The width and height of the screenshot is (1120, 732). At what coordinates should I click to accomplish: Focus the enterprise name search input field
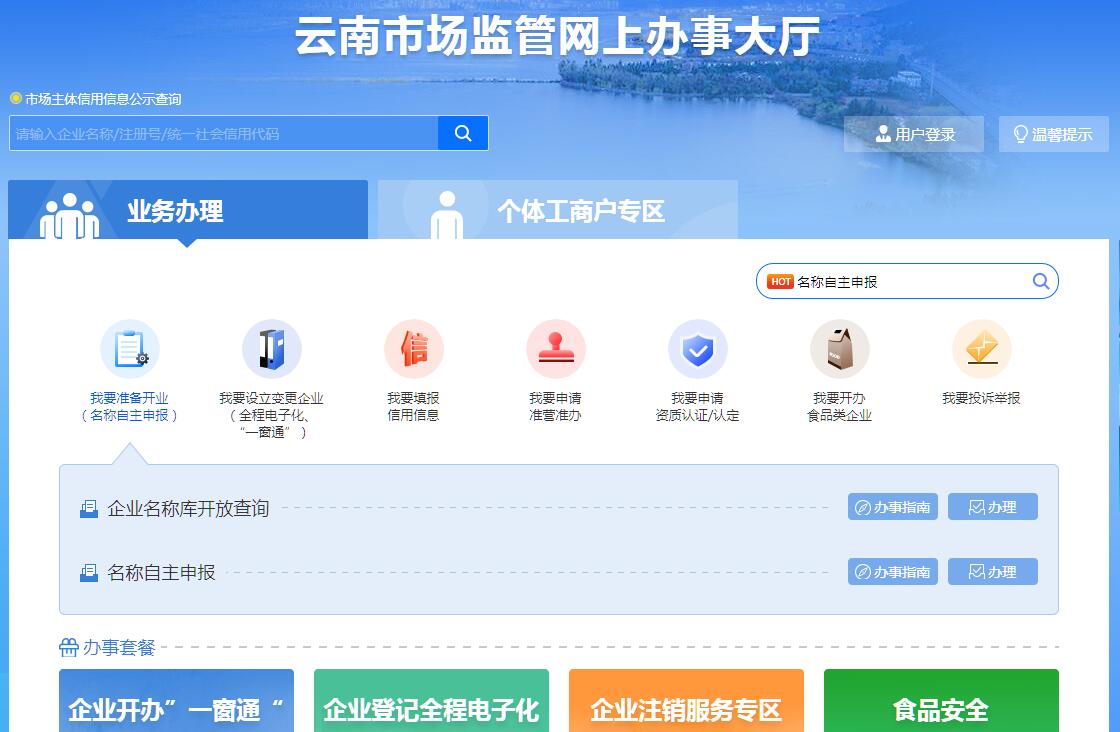pos(224,134)
